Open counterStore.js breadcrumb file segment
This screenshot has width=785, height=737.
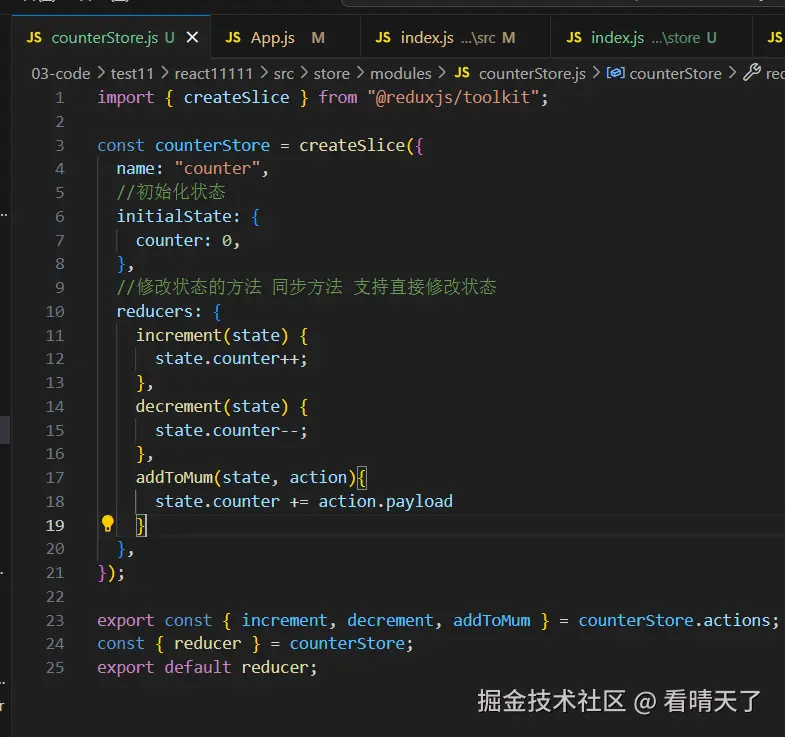point(532,74)
